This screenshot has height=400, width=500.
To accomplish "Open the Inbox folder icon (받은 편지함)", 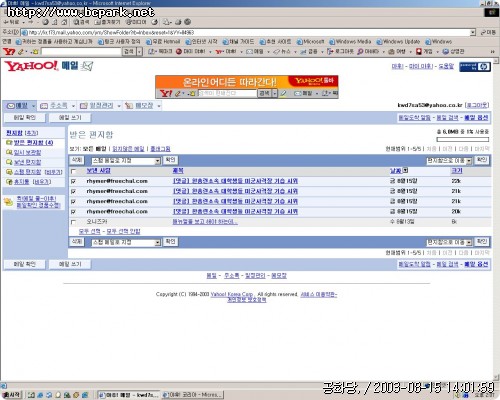I will tap(9, 143).
